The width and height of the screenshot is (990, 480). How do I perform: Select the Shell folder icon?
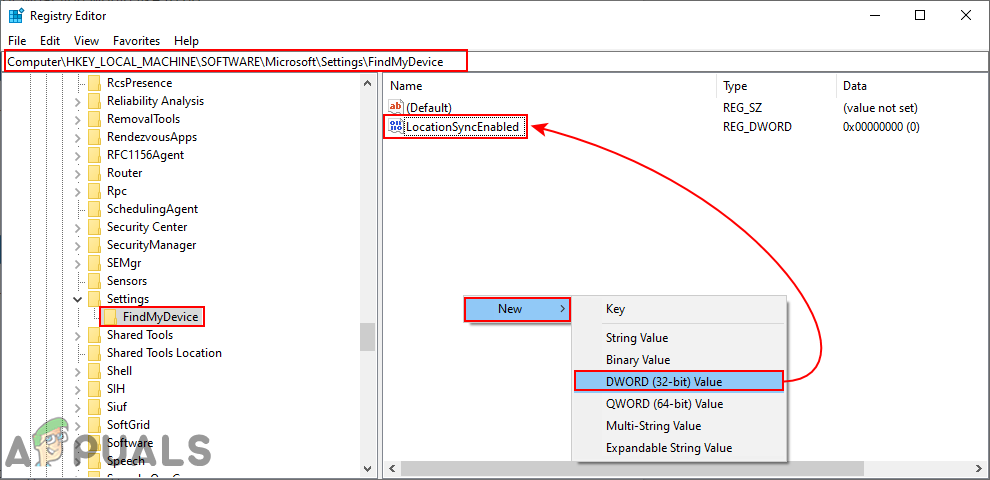(x=95, y=371)
